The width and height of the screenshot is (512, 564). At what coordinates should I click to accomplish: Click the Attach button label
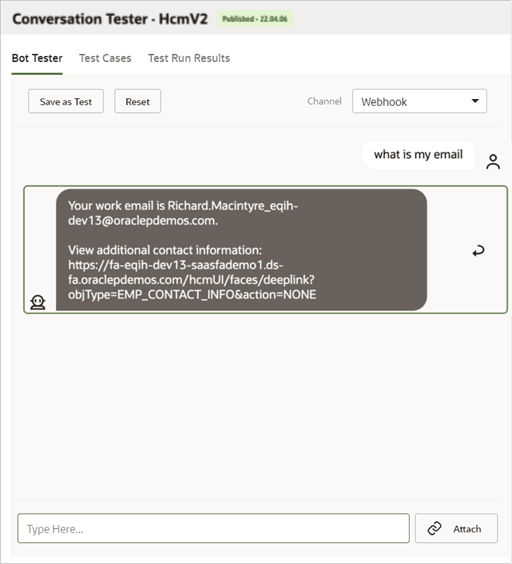[467, 529]
